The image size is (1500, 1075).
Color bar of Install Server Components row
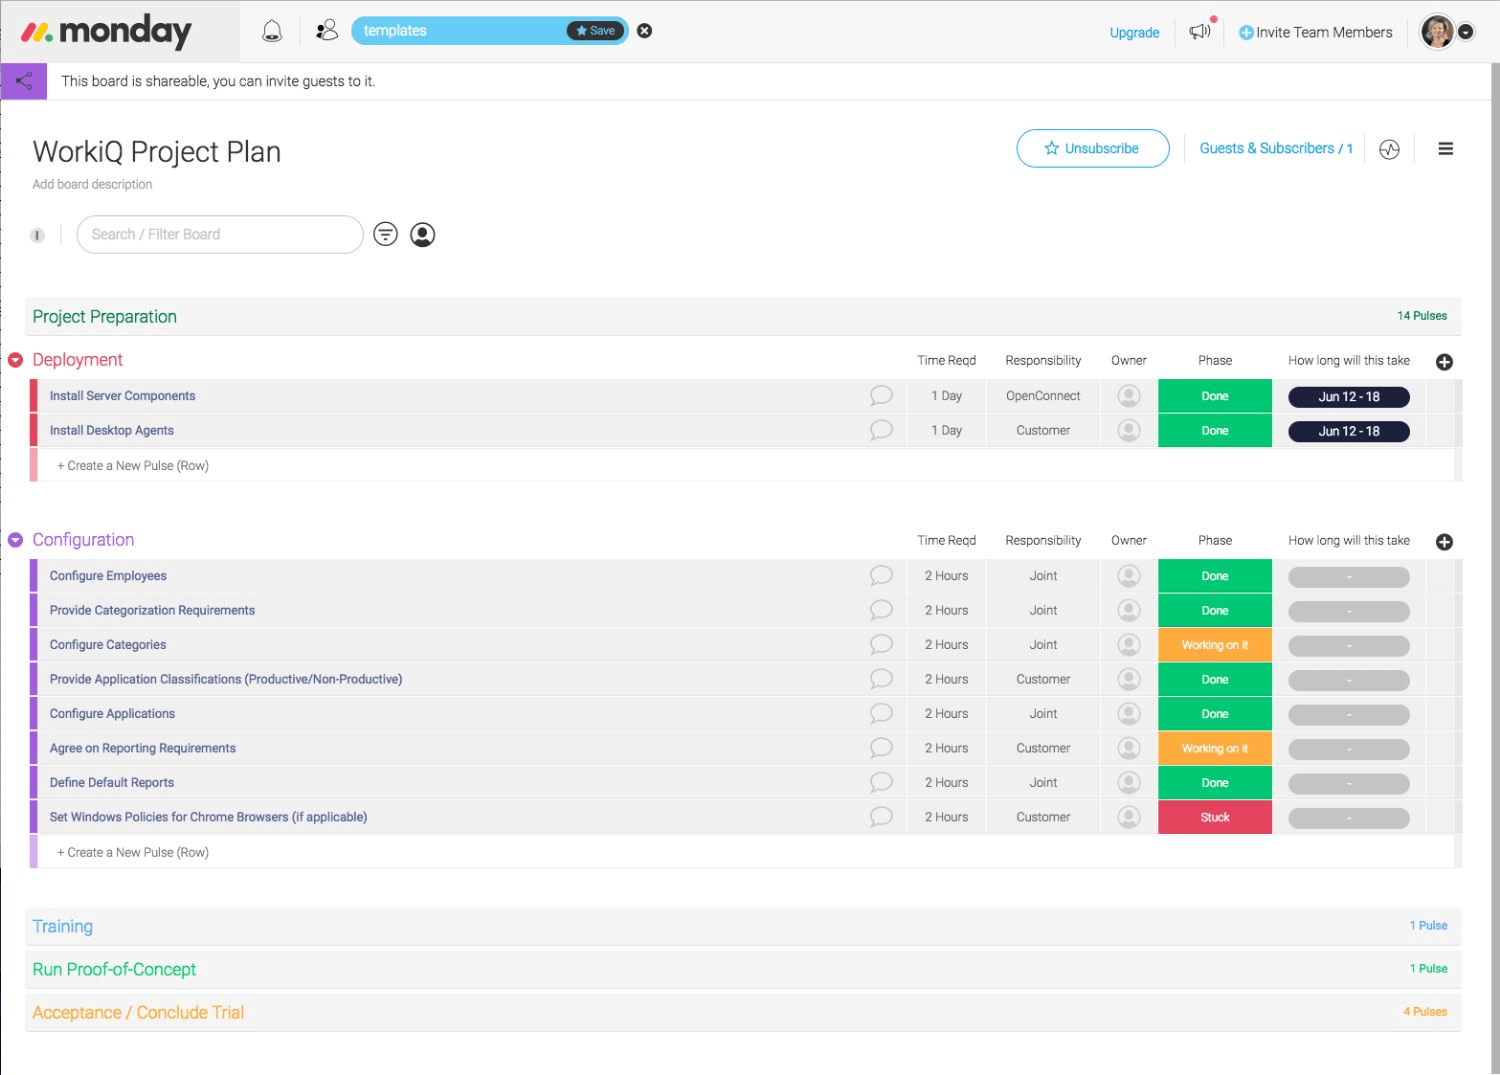tap(34, 396)
